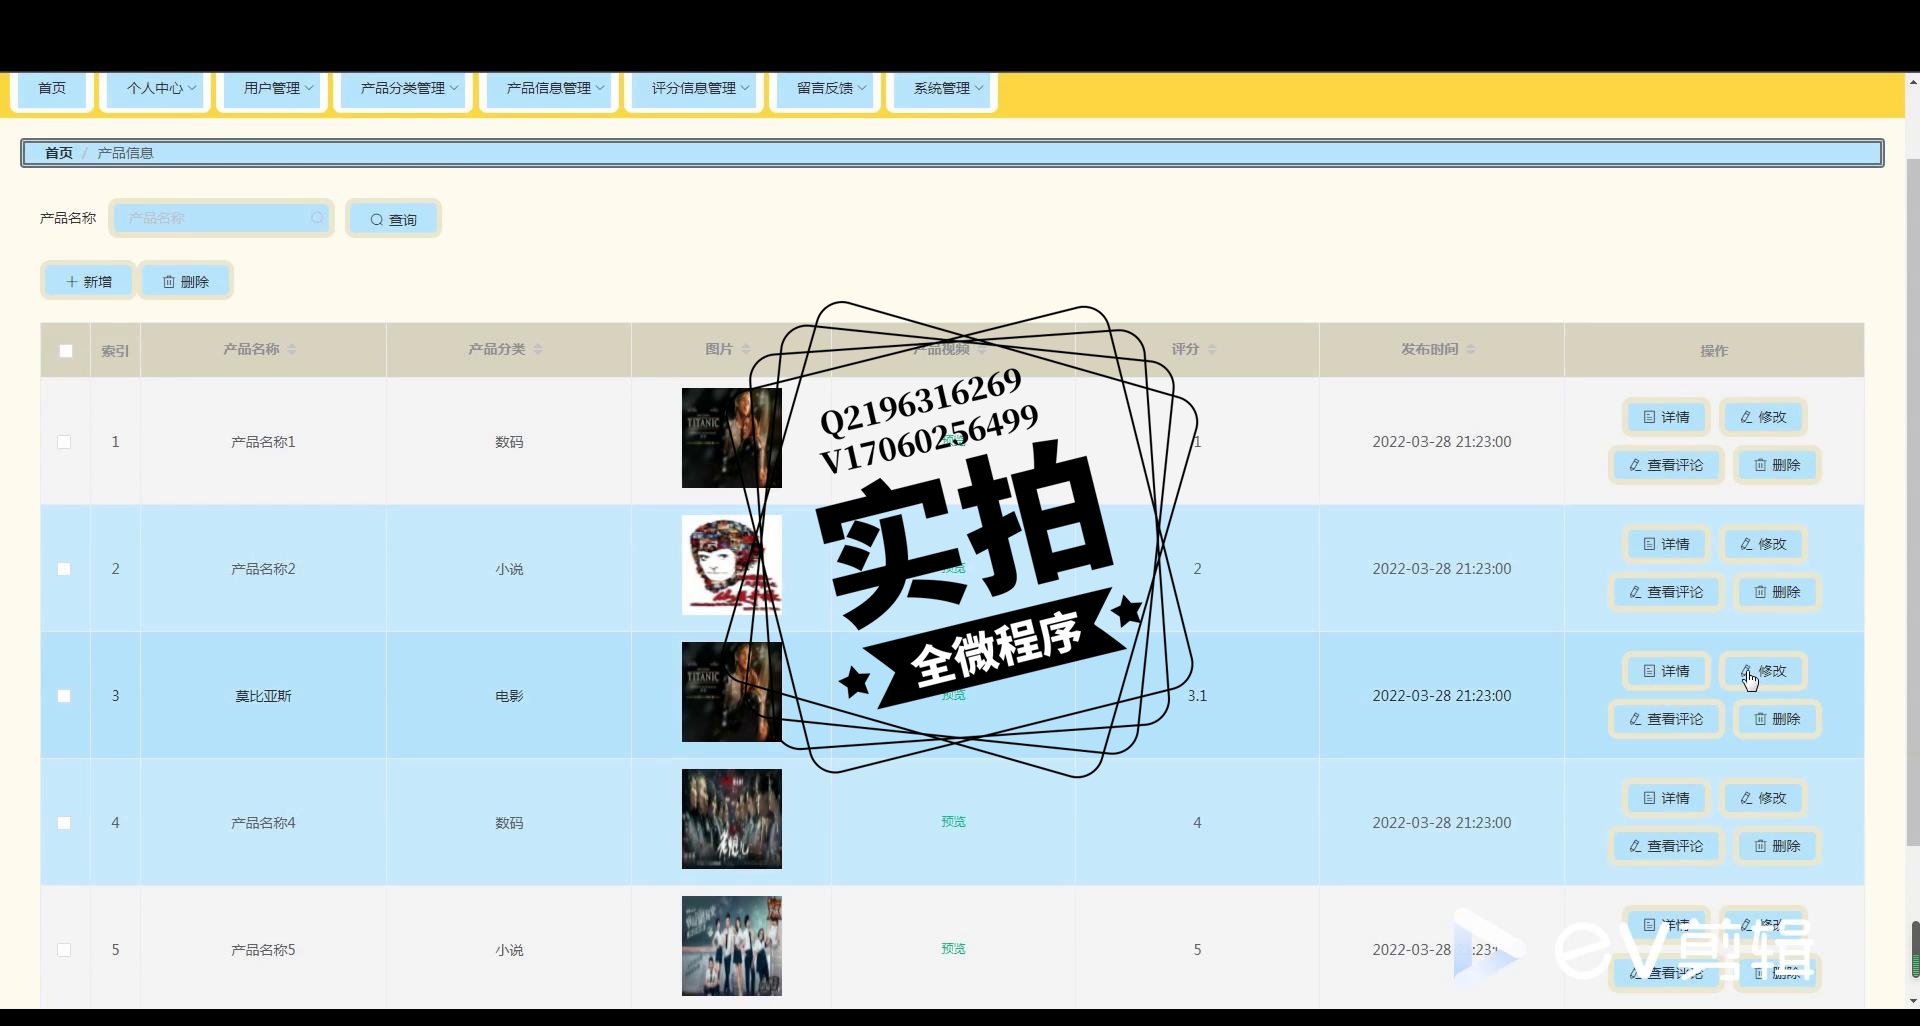Click 修改 for 产品名称1
This screenshot has height=1026, width=1920.
[1763, 417]
